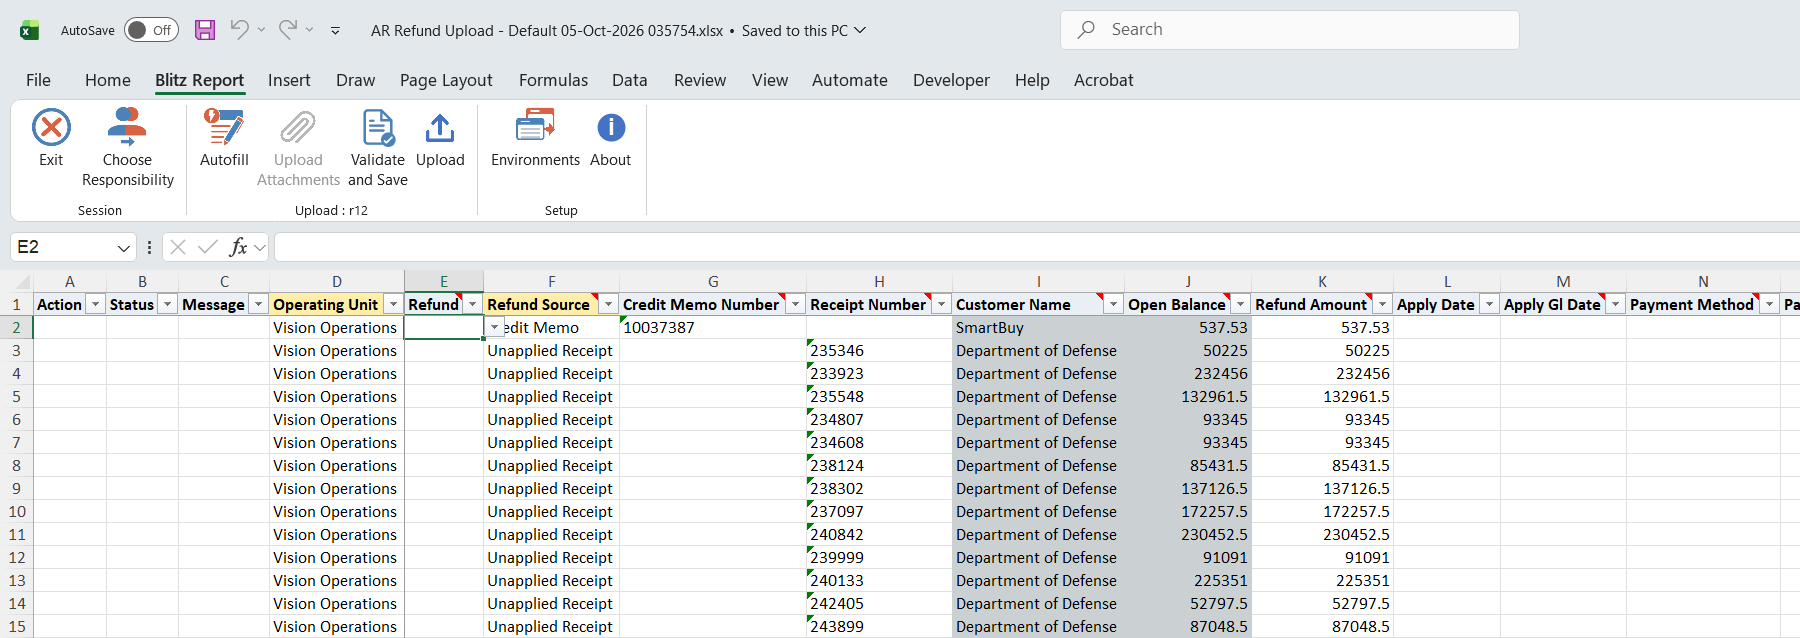Select row 5 header
Screen dimensions: 1800x638
point(16,397)
